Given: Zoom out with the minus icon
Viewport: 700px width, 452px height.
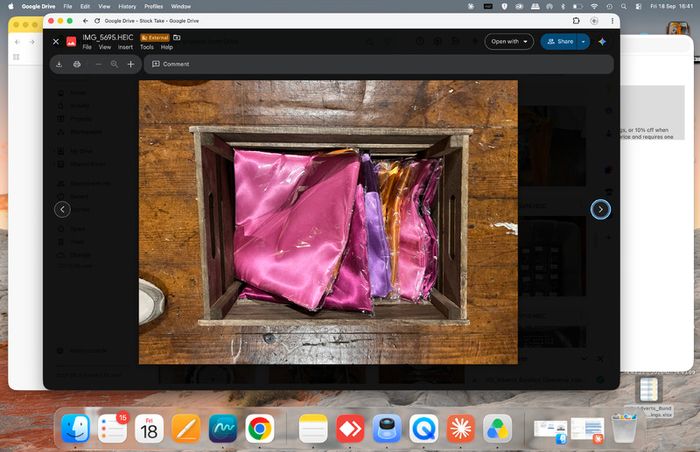Looking at the screenshot, I should (99, 64).
